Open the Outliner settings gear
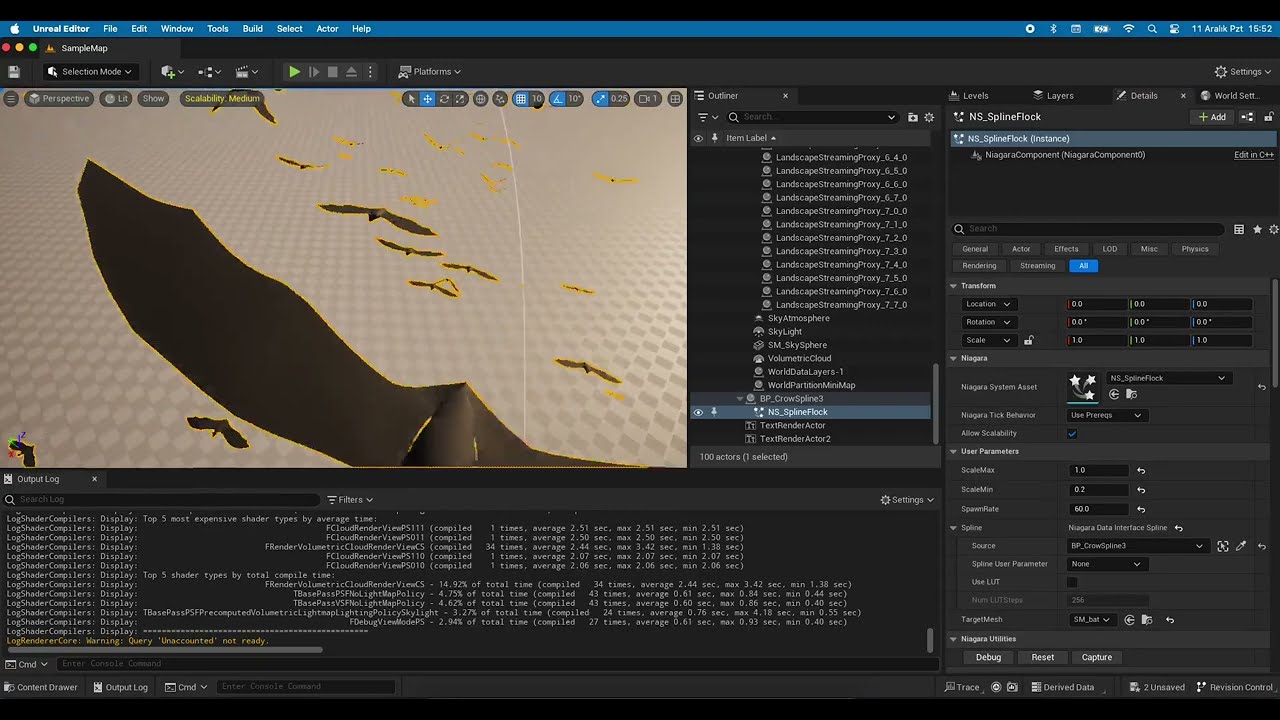The image size is (1280, 720). (x=929, y=117)
